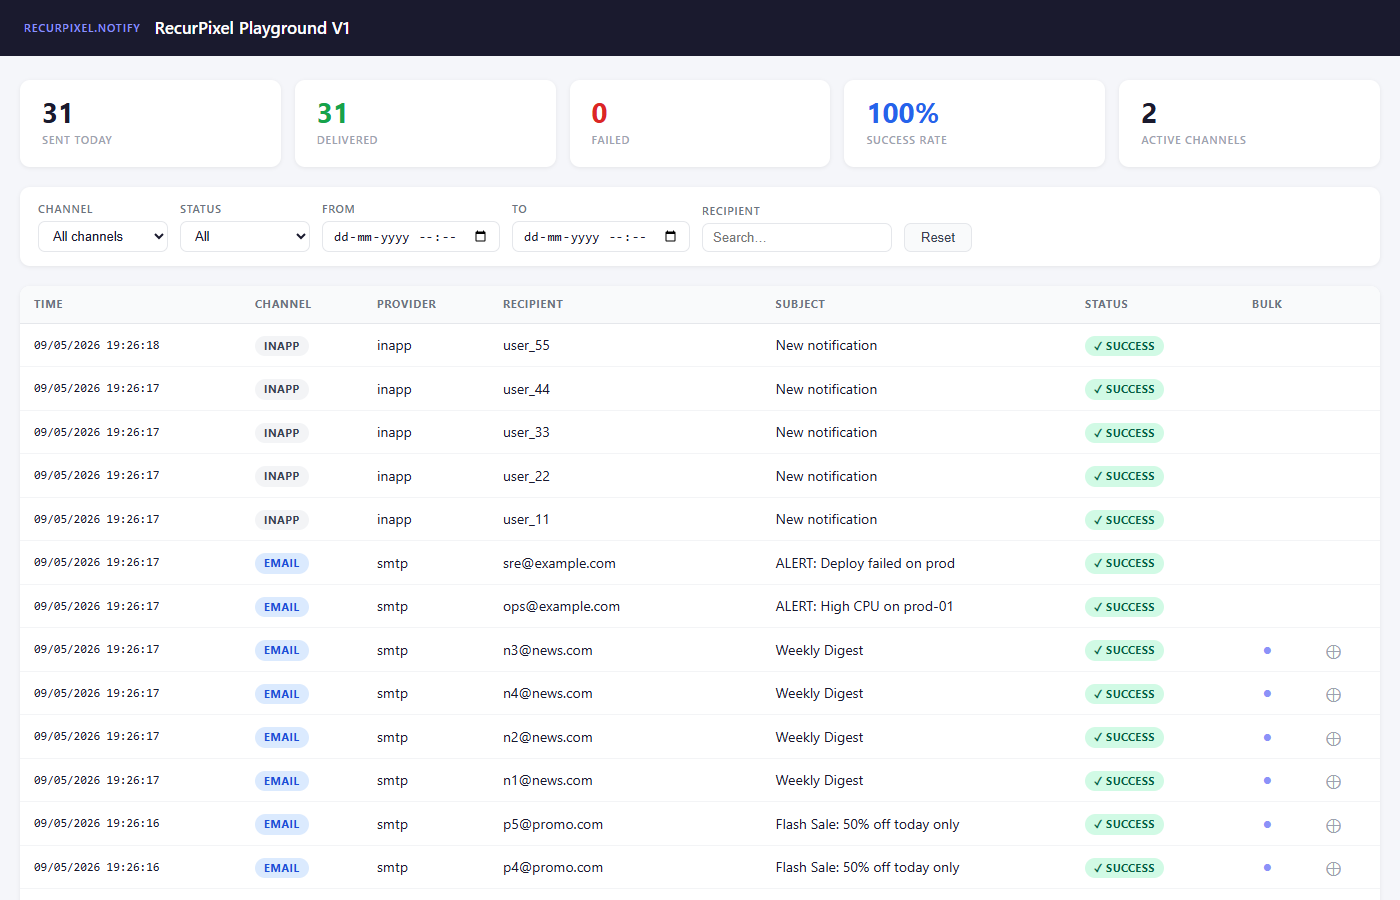
Task: Open the To date picker calendar icon
Action: pos(670,237)
